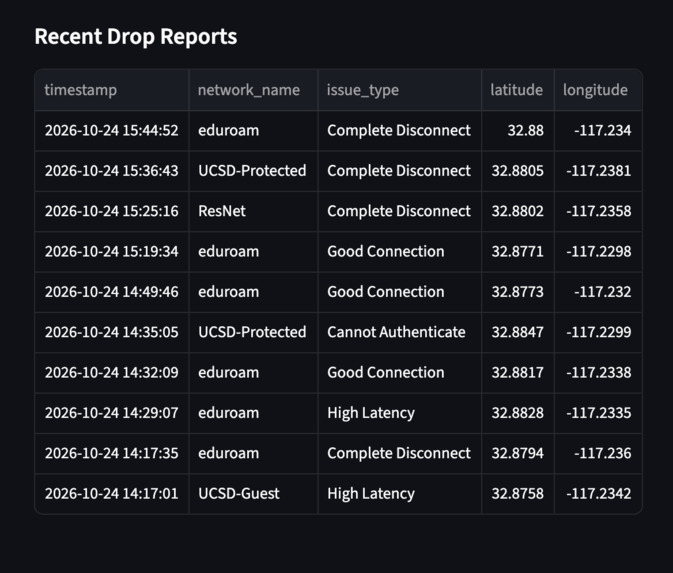Viewport: 673px width, 573px height.
Task: Select latitude value 32.8758
Action: pos(518,494)
